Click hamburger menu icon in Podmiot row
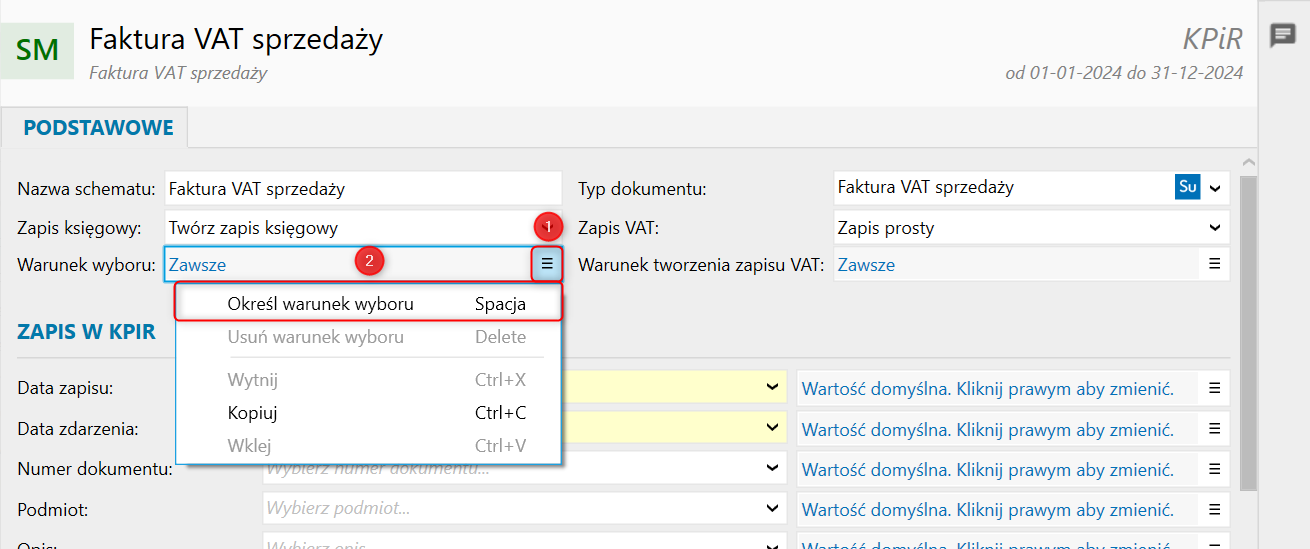The width and height of the screenshot is (1310, 549). tap(1214, 509)
